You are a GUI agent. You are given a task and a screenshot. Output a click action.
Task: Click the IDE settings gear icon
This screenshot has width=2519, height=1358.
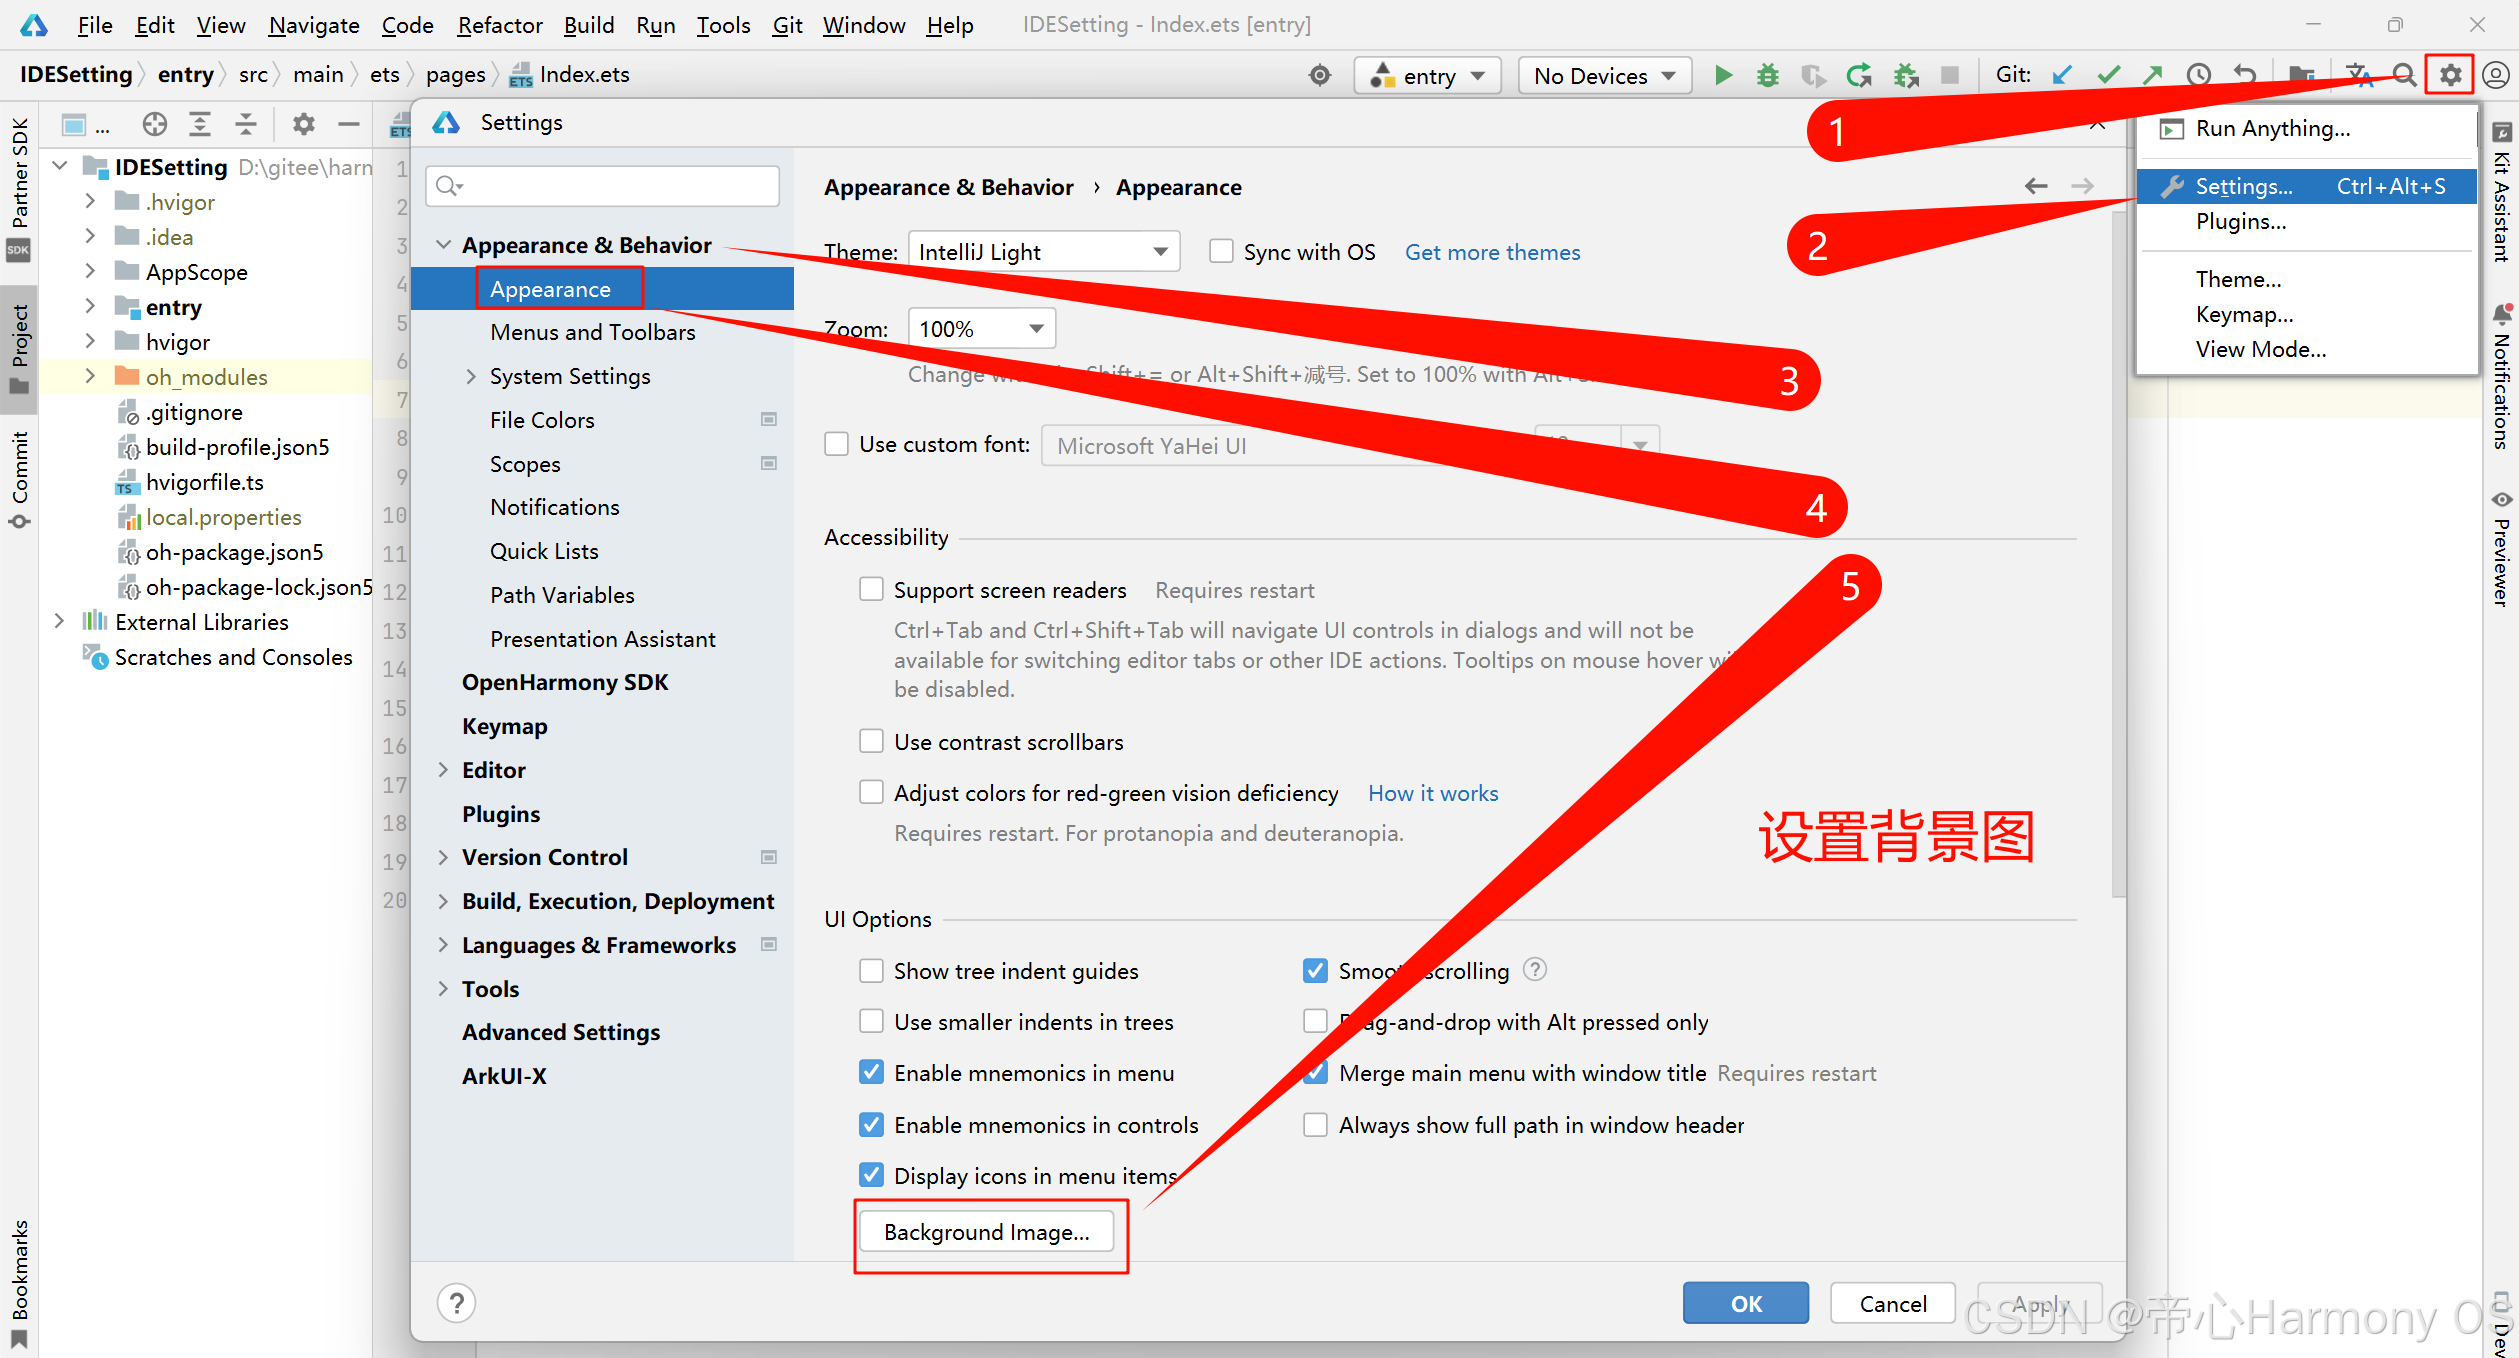click(x=2450, y=75)
